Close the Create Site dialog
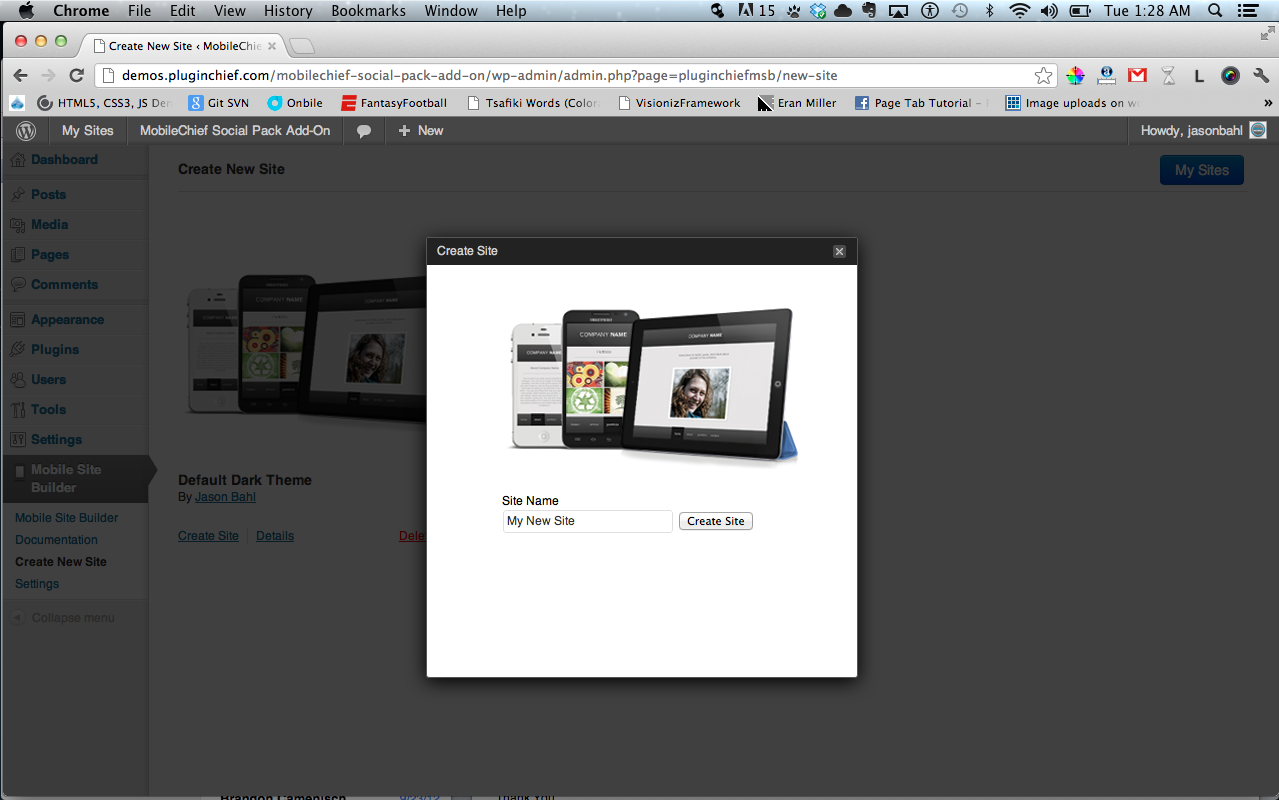 click(x=839, y=251)
